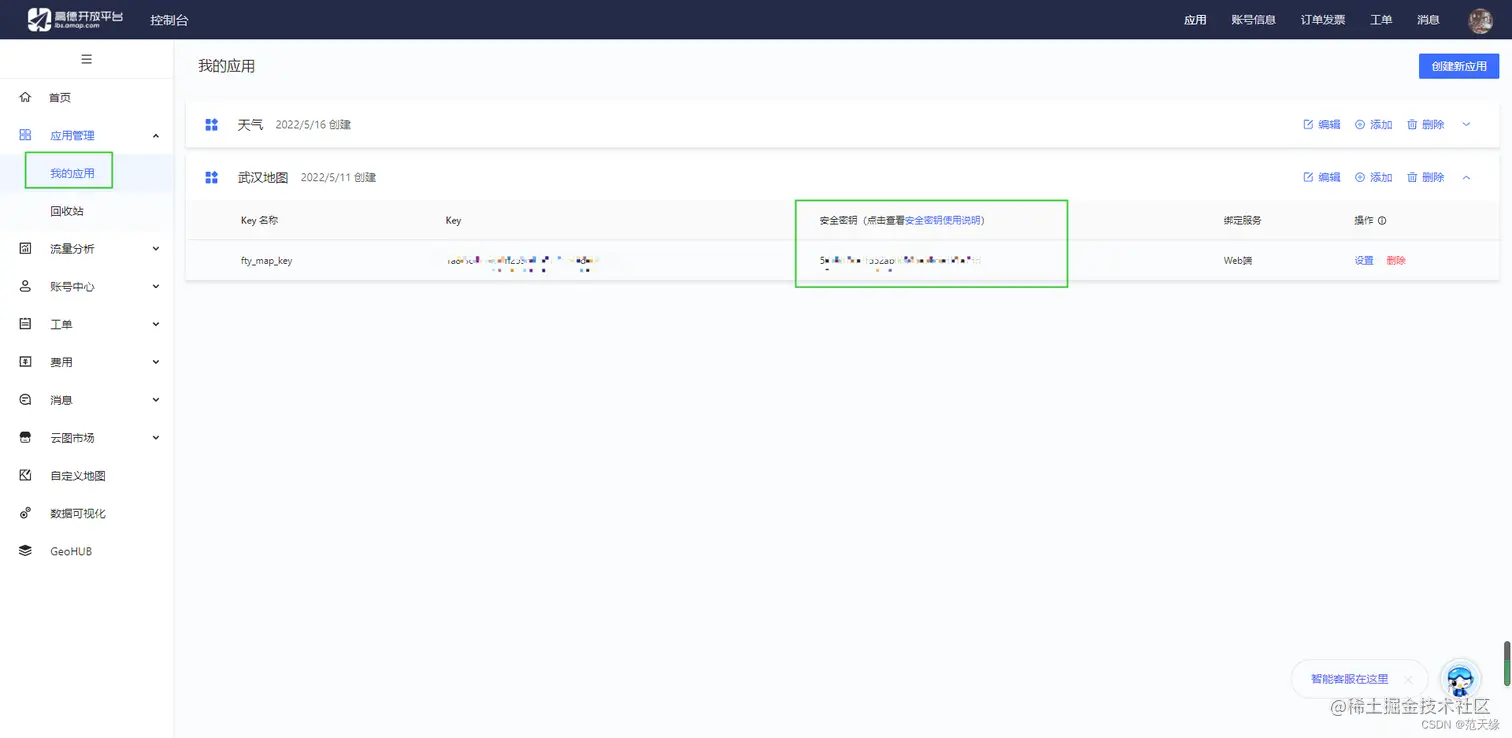Click the 账号中心 person icon

26,286
